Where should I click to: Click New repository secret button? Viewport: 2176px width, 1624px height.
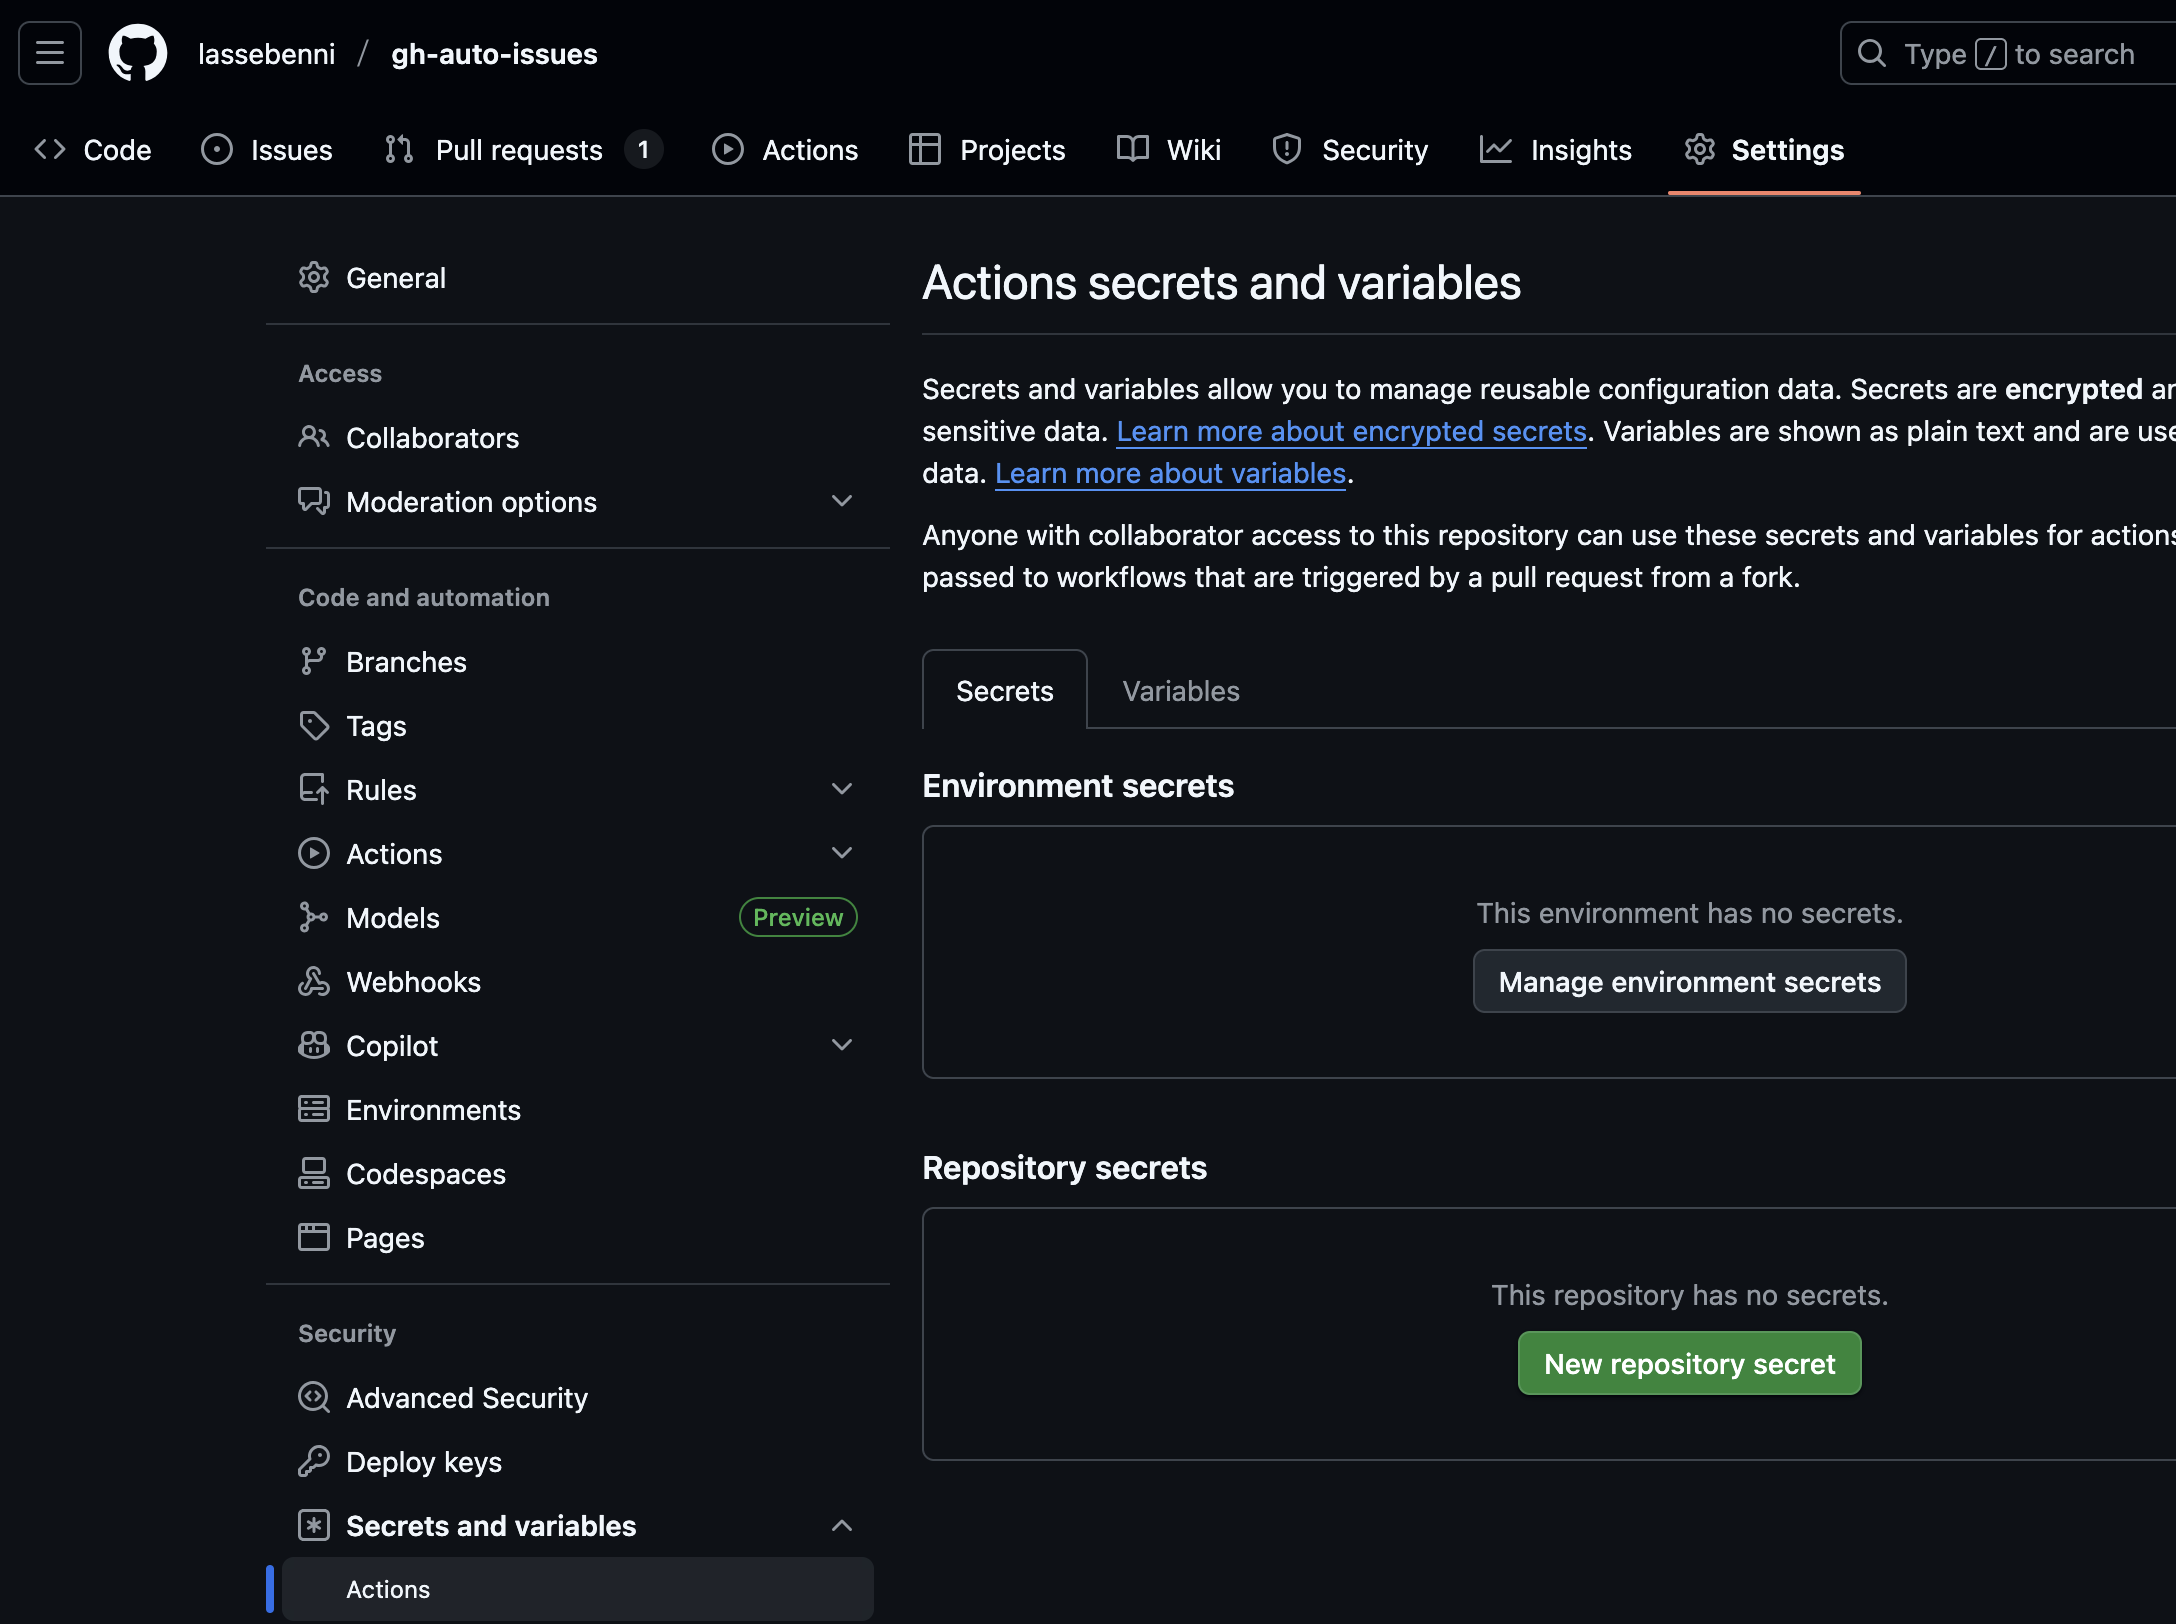coord(1688,1363)
